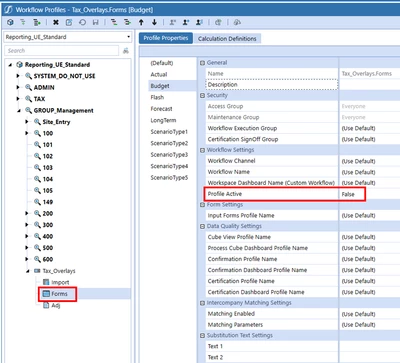Expand the TAX tree node
The width and height of the screenshot is (400, 363).
(x=18, y=99)
